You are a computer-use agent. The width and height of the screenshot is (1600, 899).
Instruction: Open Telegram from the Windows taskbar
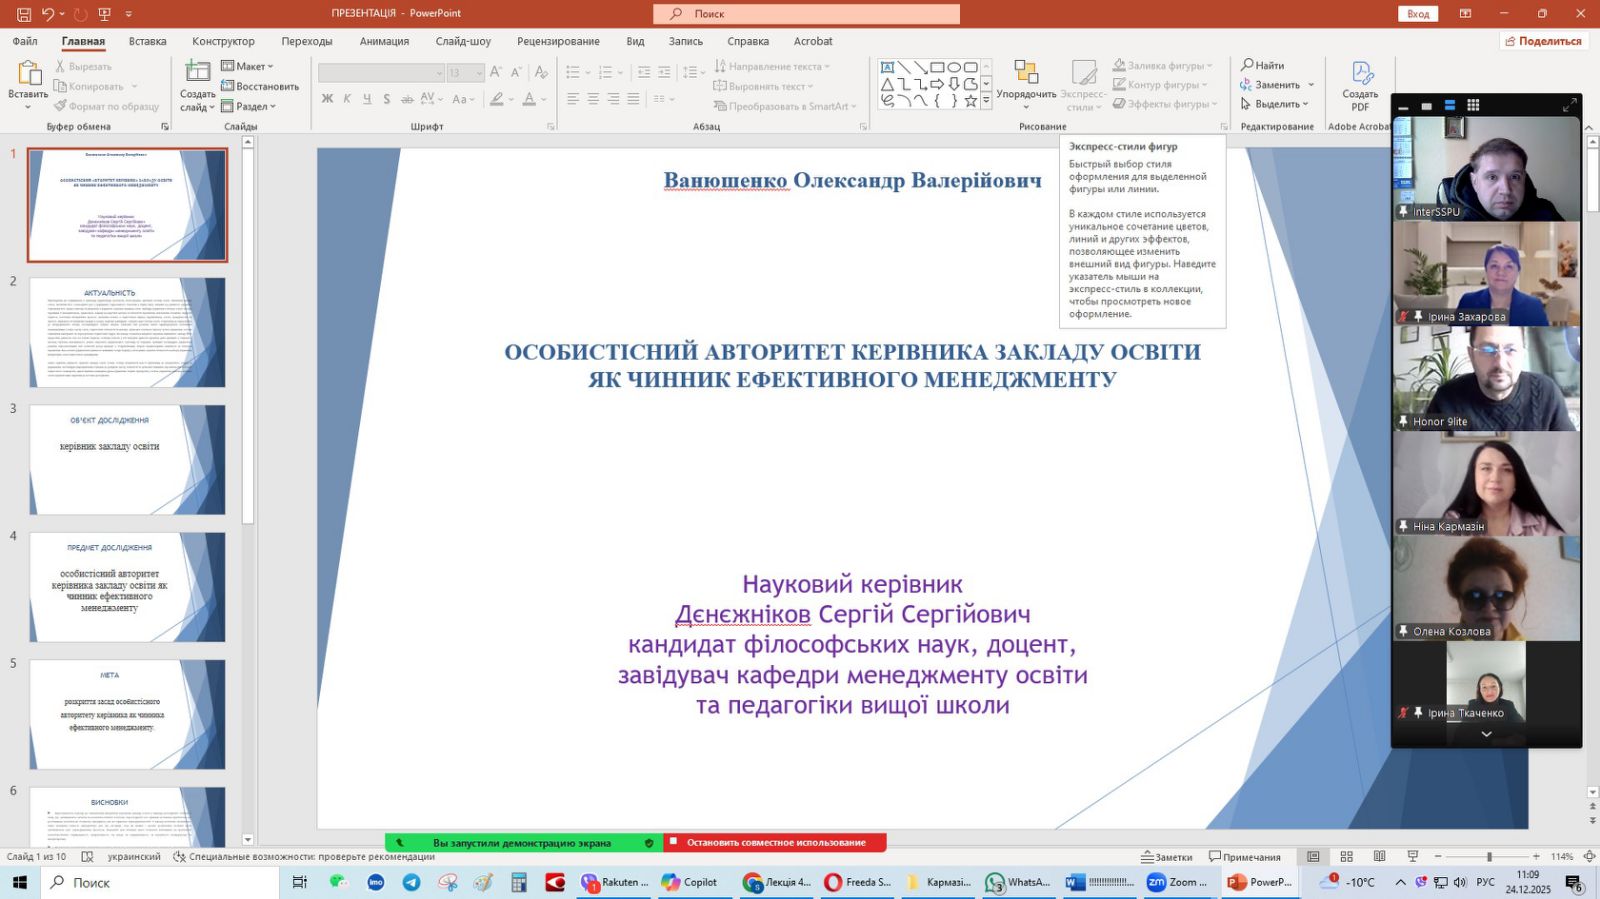[x=411, y=882]
